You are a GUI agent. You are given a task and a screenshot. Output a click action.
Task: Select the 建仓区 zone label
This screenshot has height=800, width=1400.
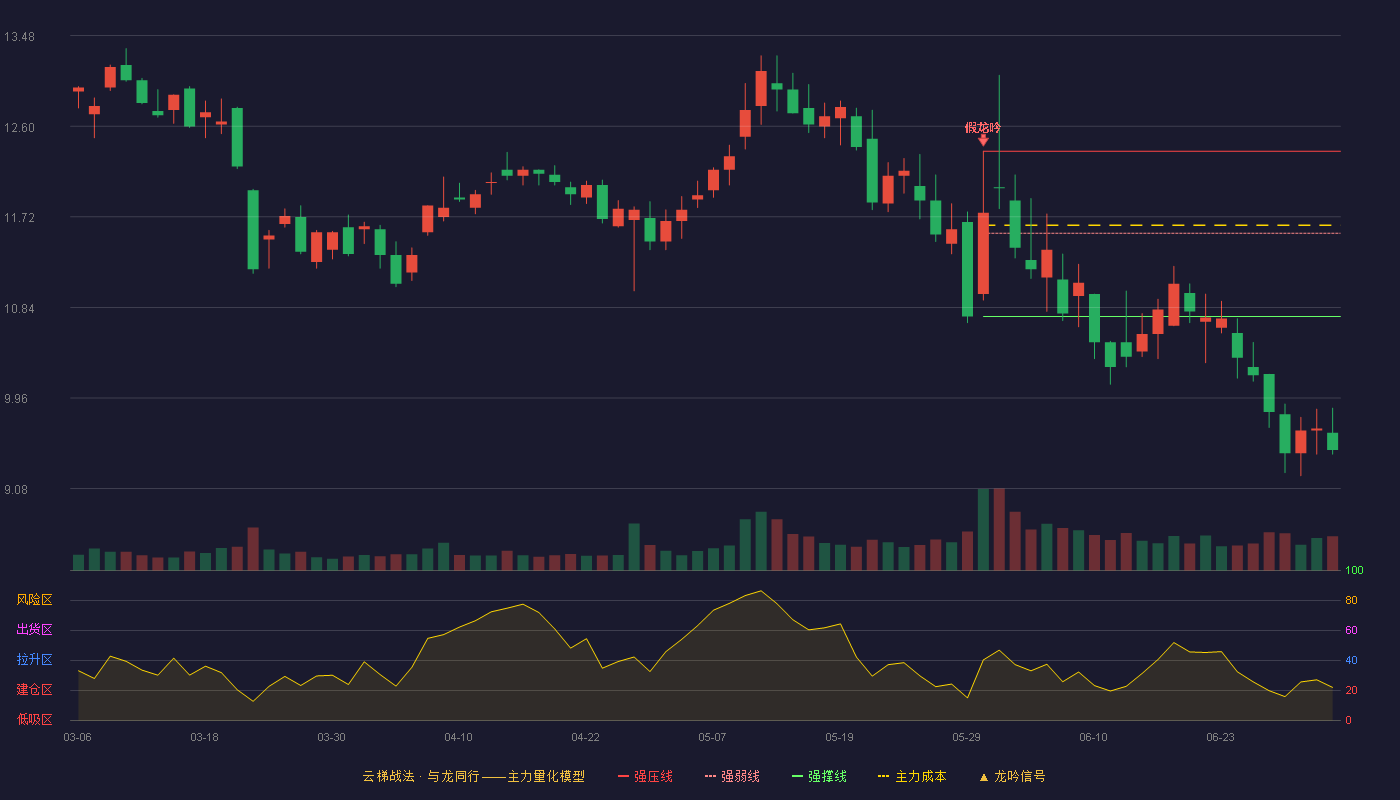(34, 690)
